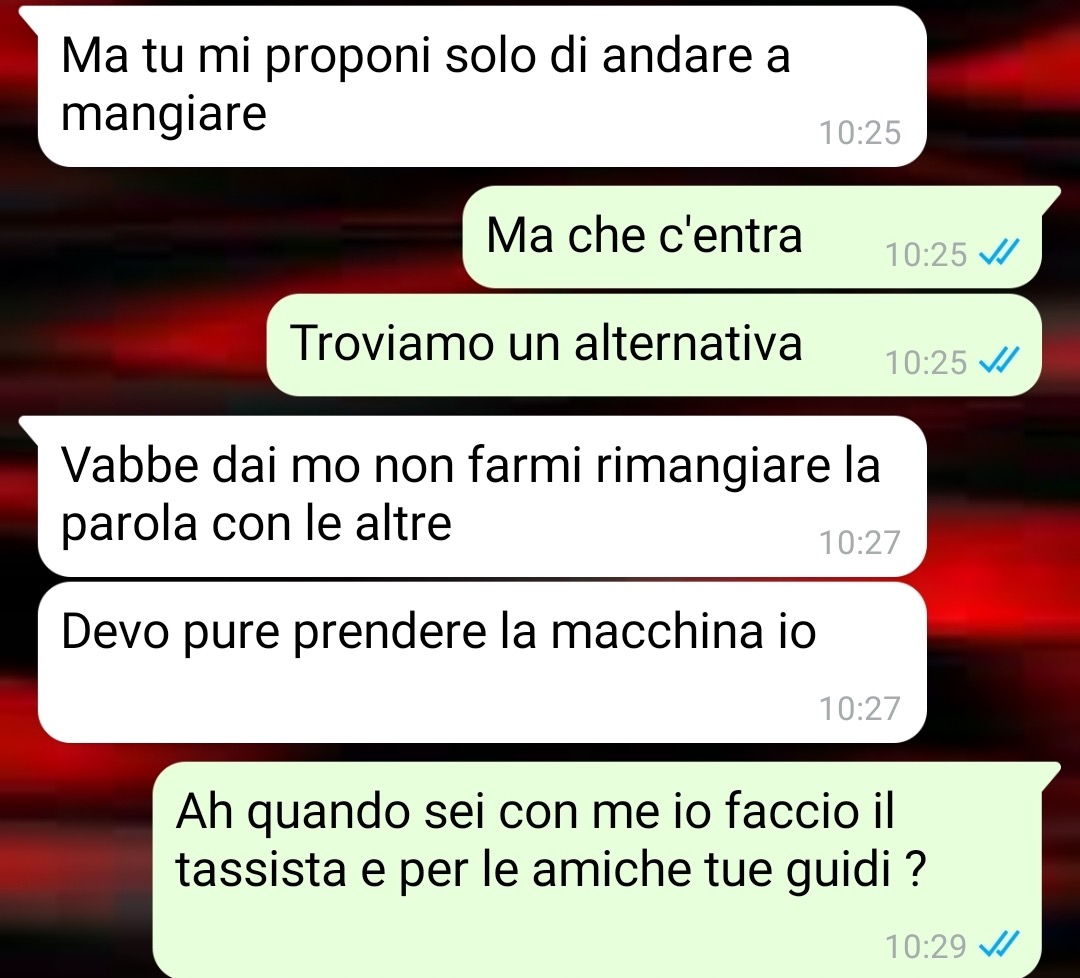Viewport: 1080px width, 978px height.
Task: Tap the 10:29 timestamp on the last sent message
Action: [x=926, y=947]
